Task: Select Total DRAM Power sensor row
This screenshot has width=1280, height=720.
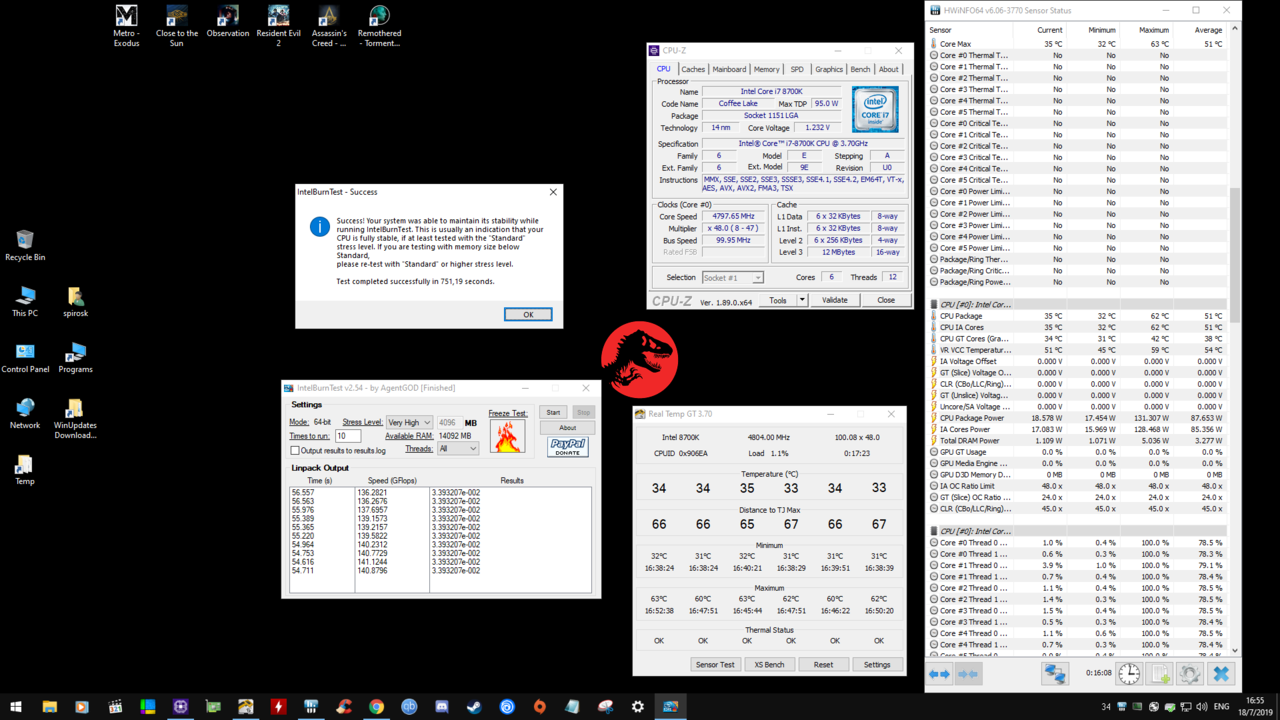Action: click(1079, 440)
